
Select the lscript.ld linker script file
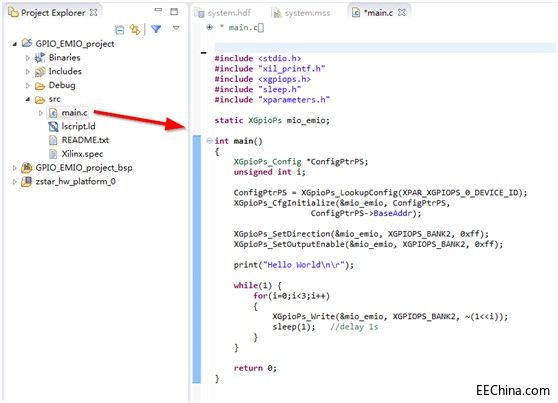pos(78,126)
